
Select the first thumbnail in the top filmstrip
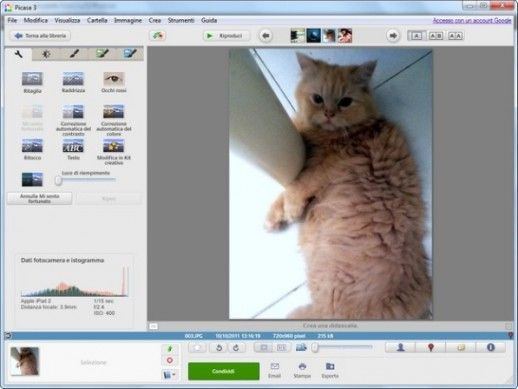coord(297,36)
